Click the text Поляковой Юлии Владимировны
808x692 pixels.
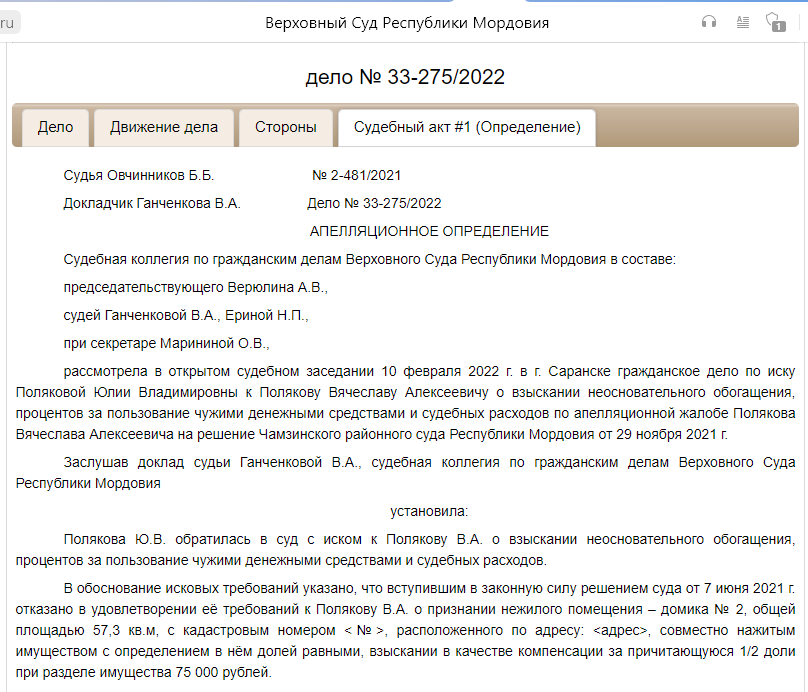pyautogui.click(x=126, y=393)
